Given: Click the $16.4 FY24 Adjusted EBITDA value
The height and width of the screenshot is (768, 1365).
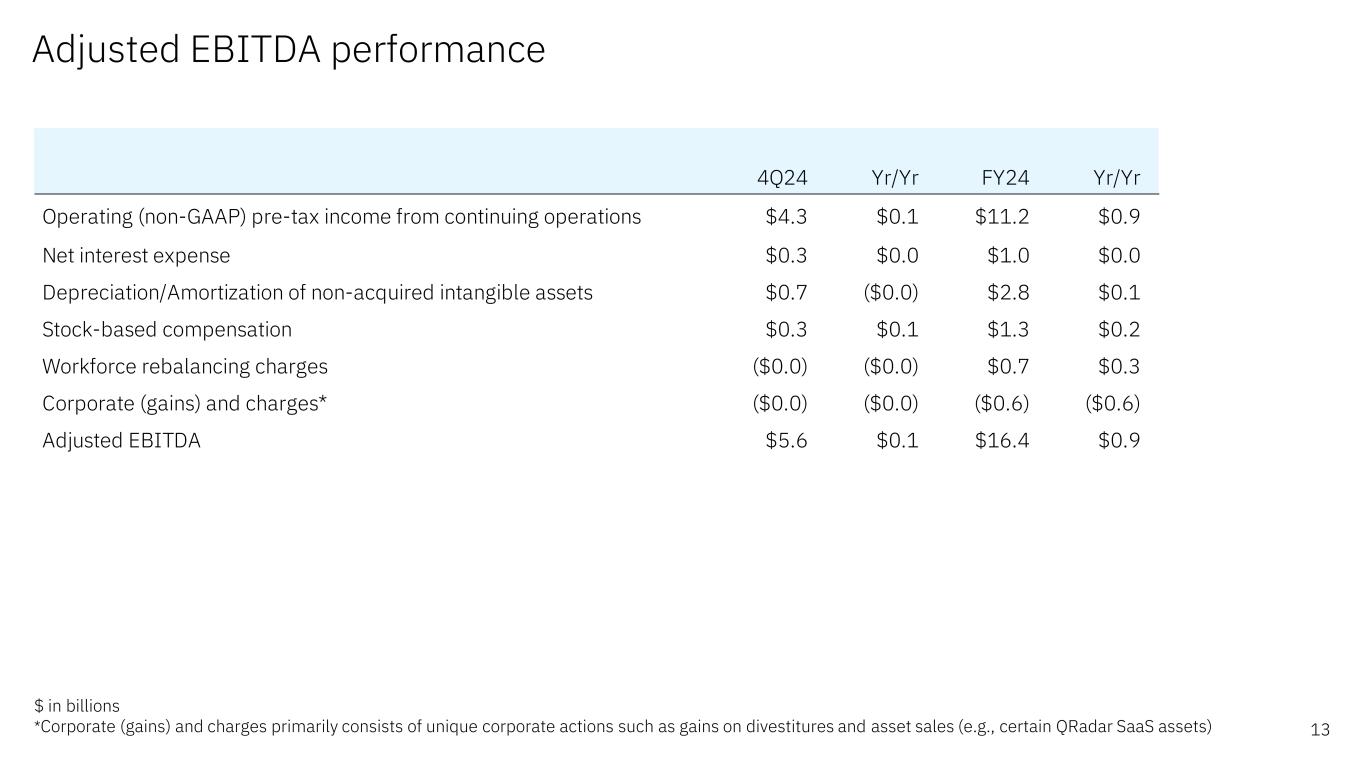Looking at the screenshot, I should point(1002,440).
